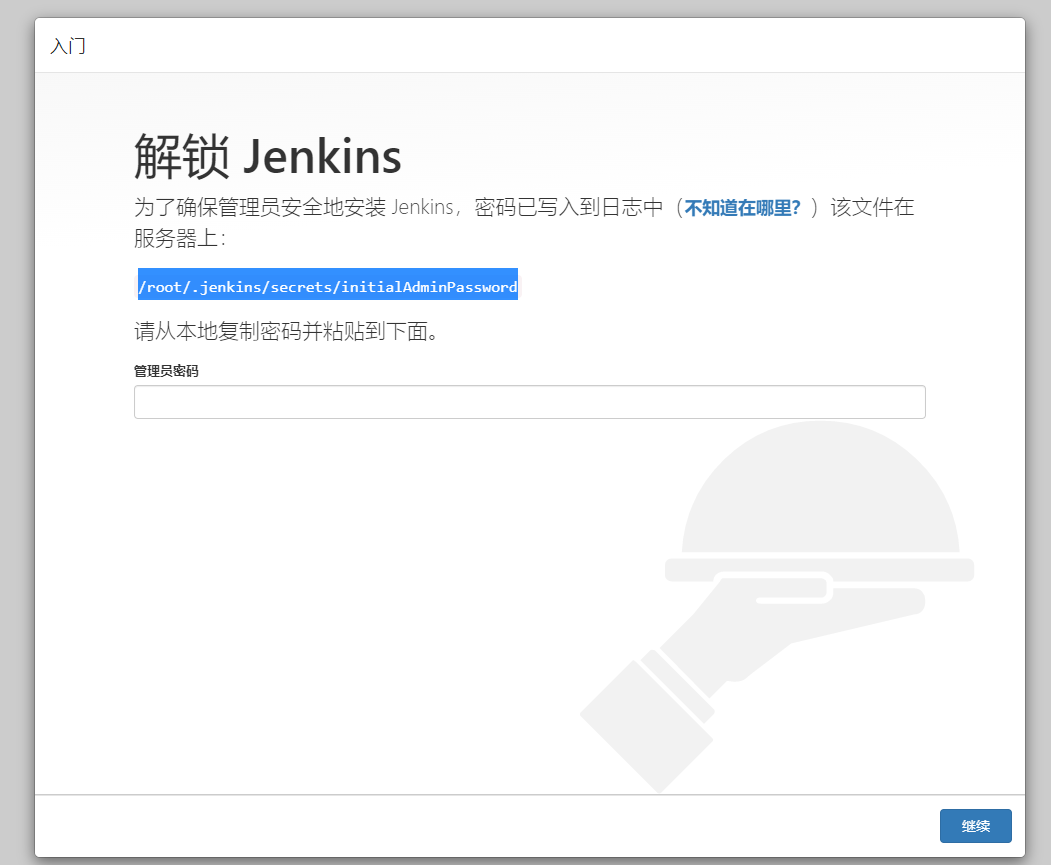This screenshot has width=1051, height=865.
Task: Focus the 管理员密码 password input field
Action: pyautogui.click(x=530, y=402)
